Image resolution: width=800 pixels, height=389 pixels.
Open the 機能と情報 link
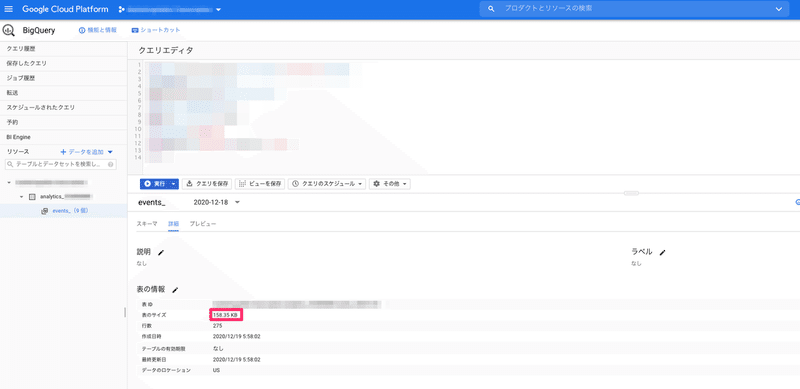pos(98,30)
